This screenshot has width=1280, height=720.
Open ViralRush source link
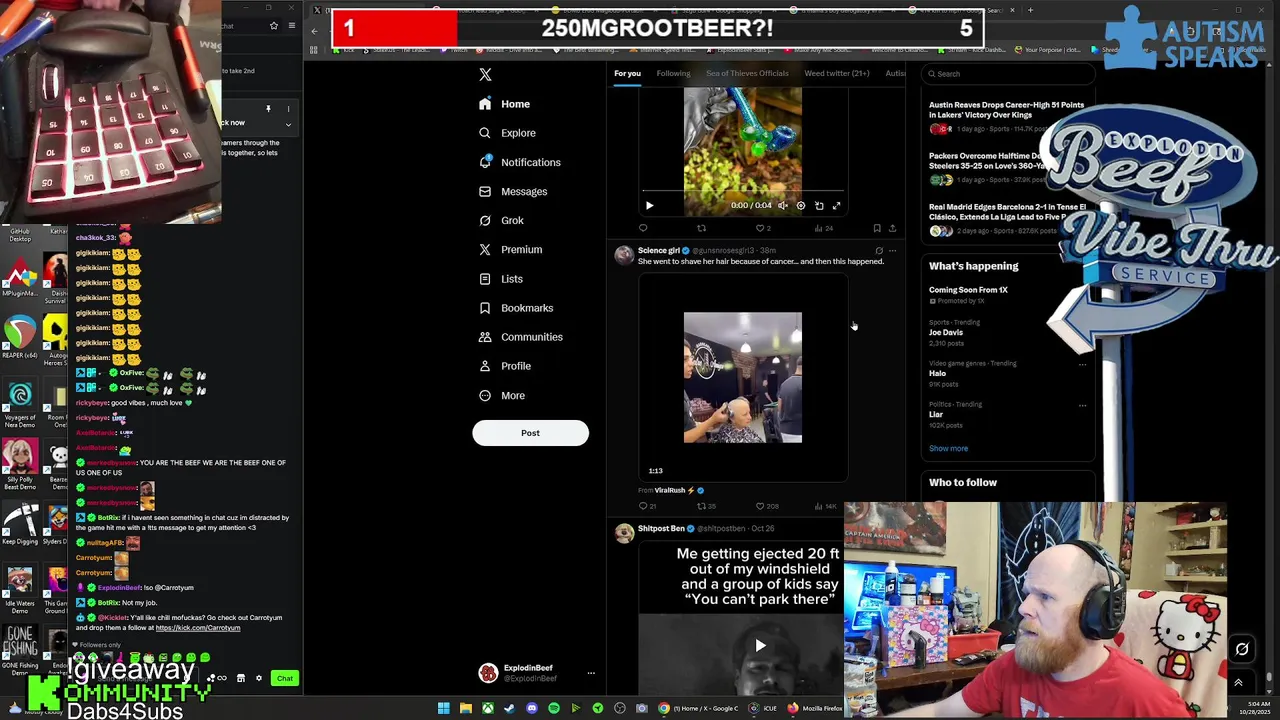(x=670, y=490)
